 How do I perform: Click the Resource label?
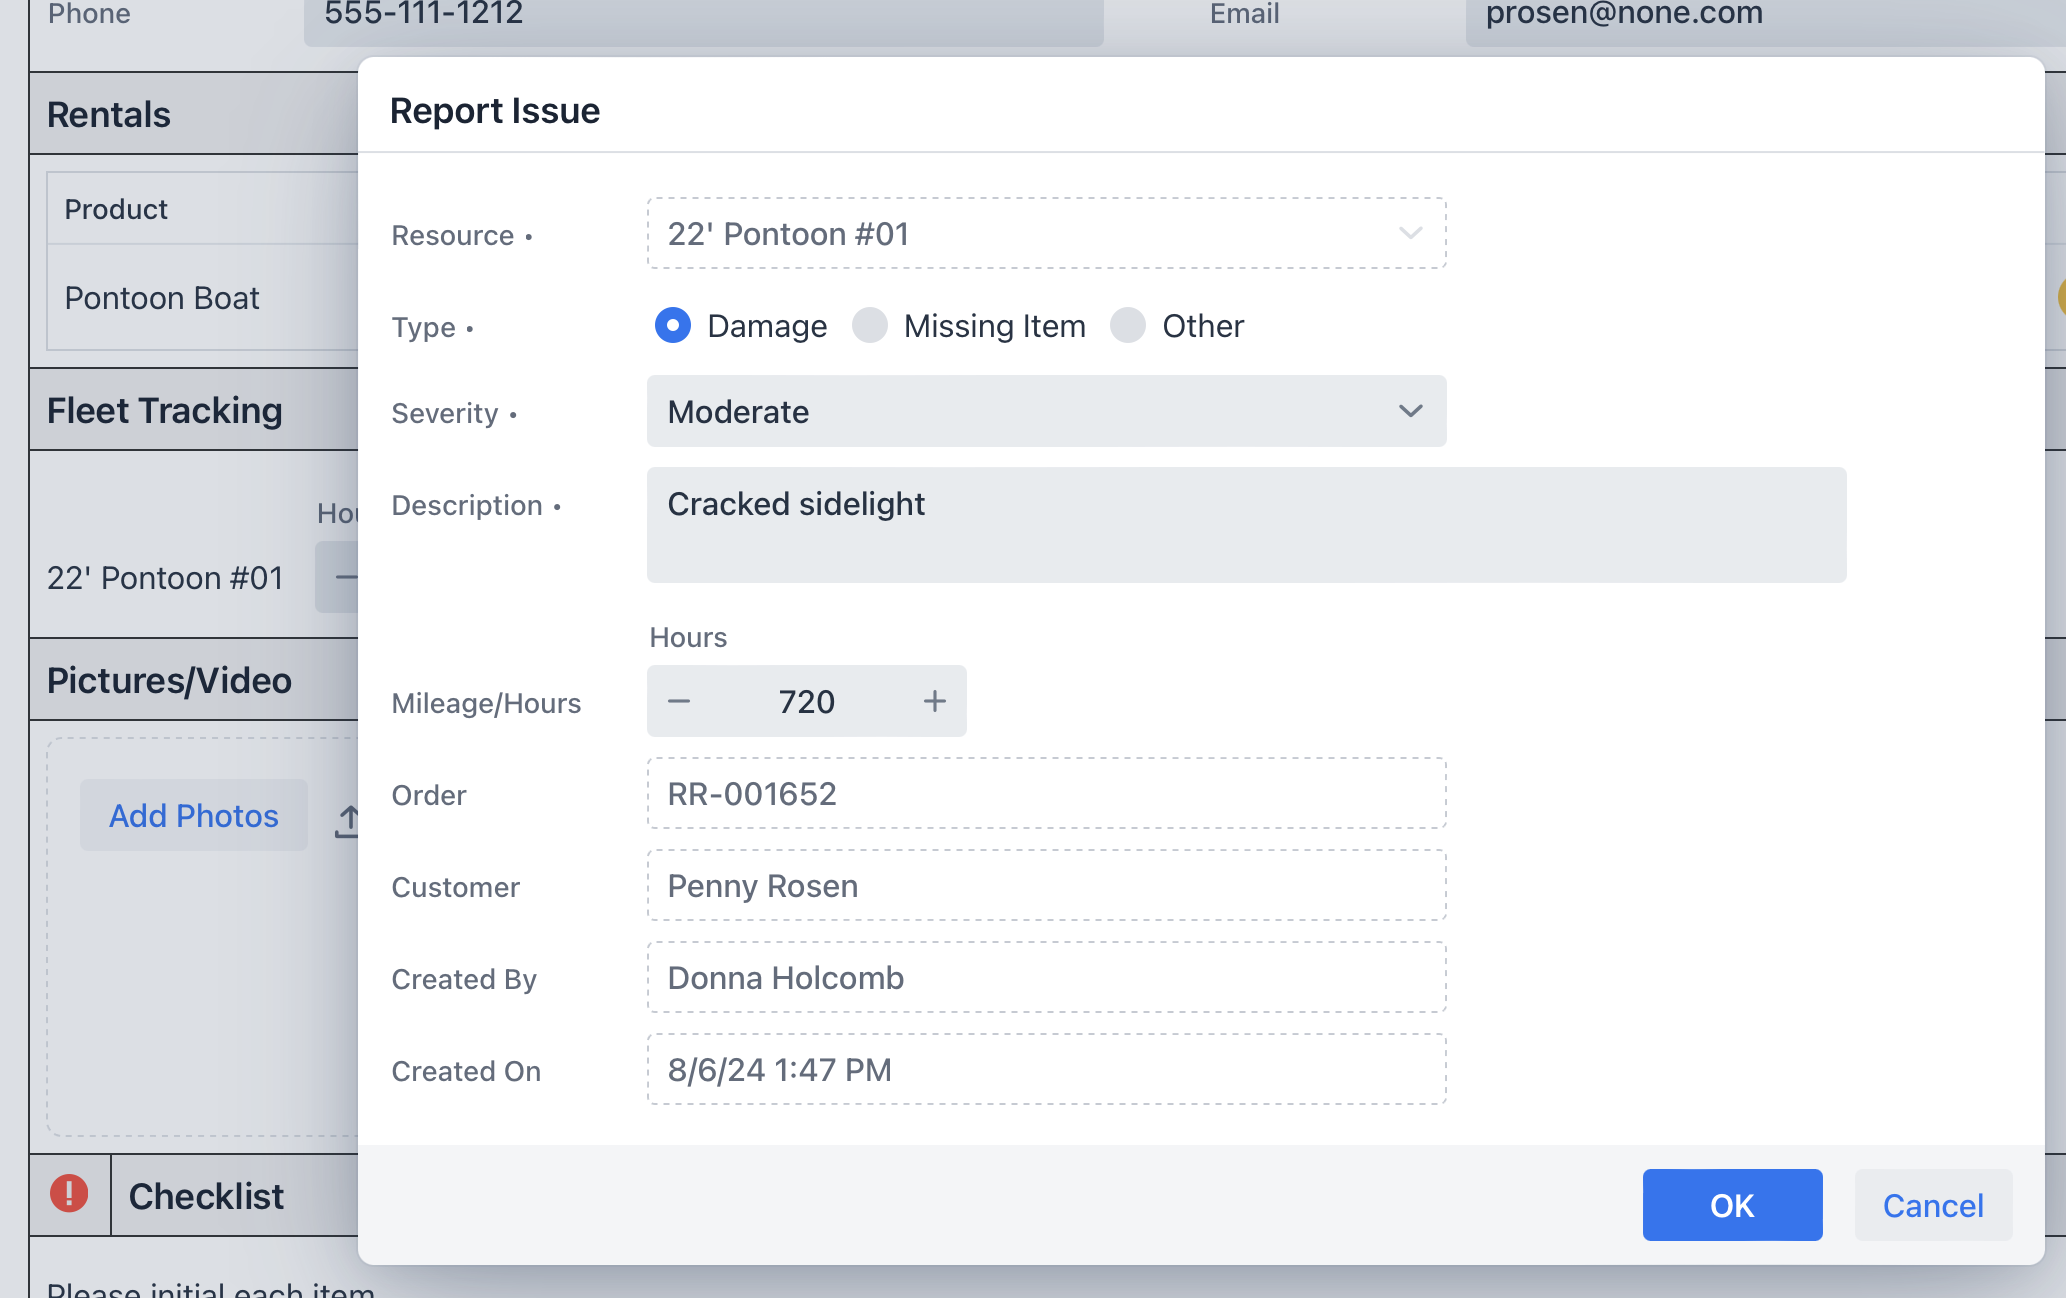pos(452,235)
